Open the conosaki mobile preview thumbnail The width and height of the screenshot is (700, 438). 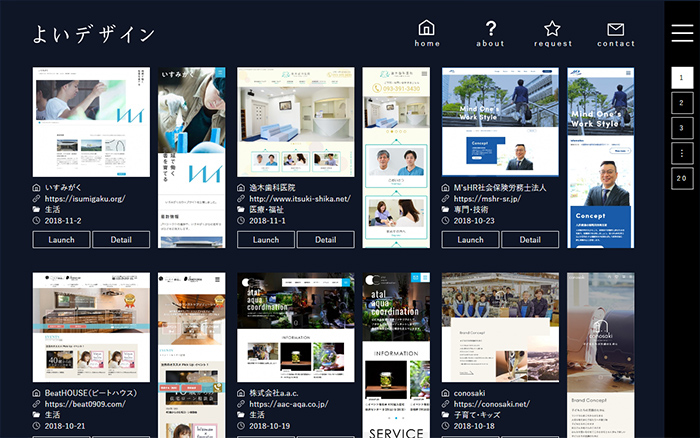[x=600, y=355]
